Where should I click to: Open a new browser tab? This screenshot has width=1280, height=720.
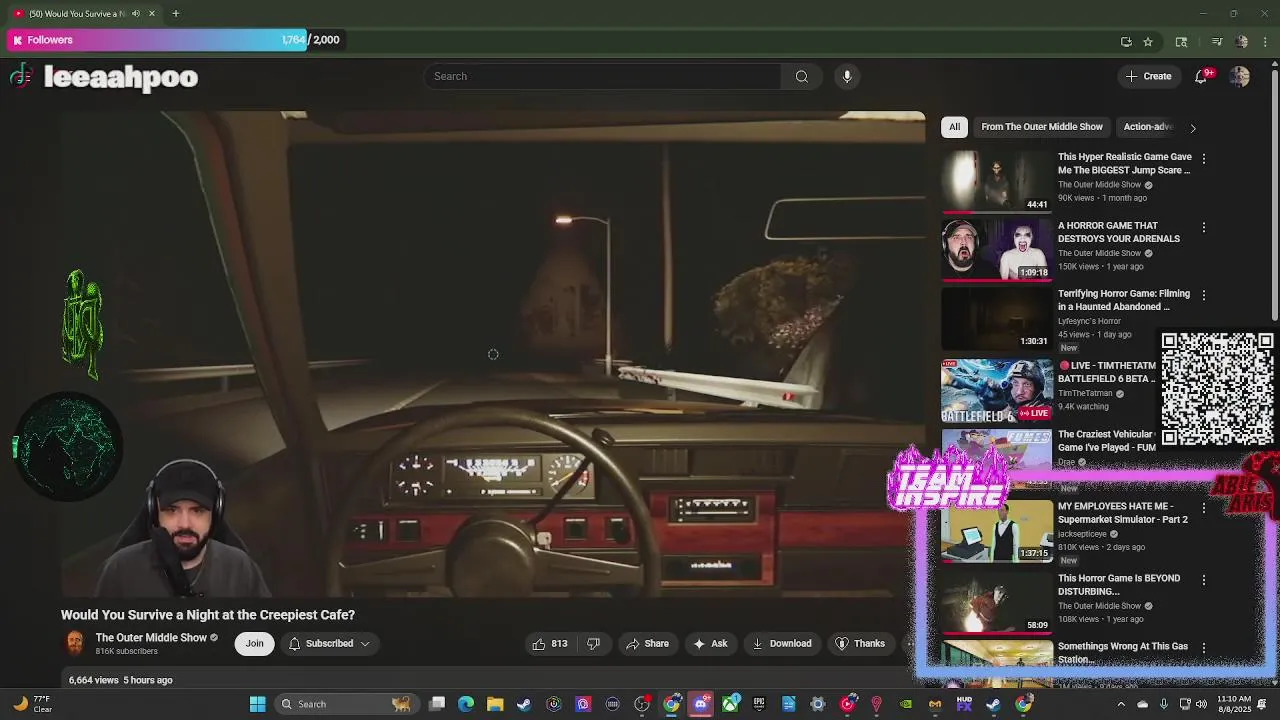tap(175, 13)
